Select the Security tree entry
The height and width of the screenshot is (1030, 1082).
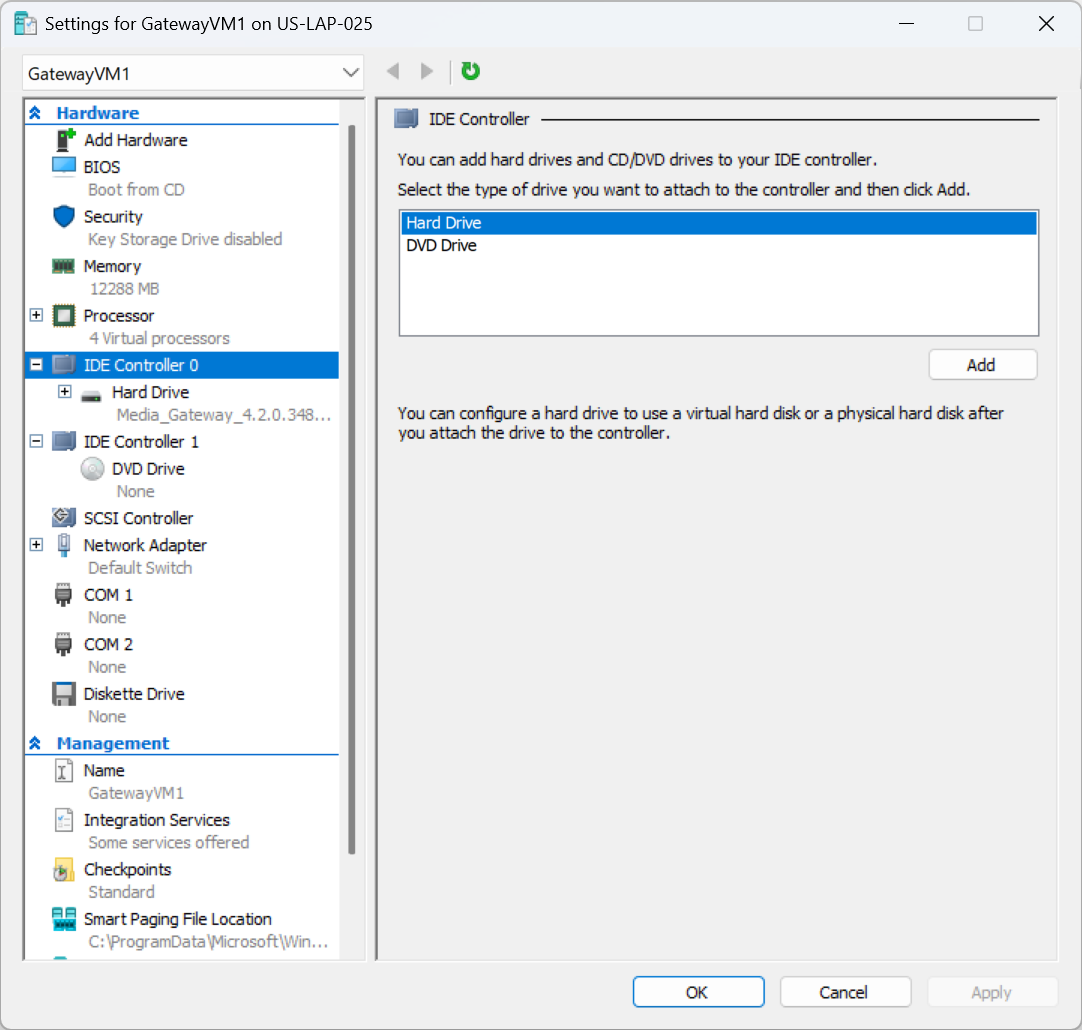[113, 217]
